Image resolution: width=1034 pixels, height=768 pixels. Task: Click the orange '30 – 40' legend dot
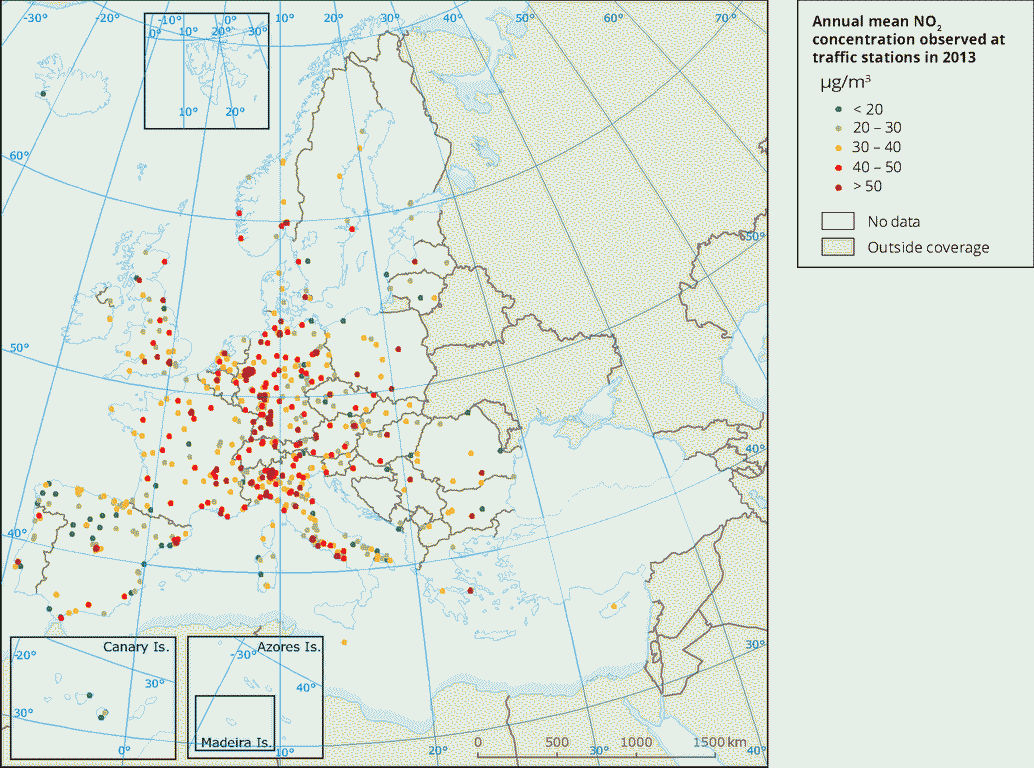[x=836, y=148]
